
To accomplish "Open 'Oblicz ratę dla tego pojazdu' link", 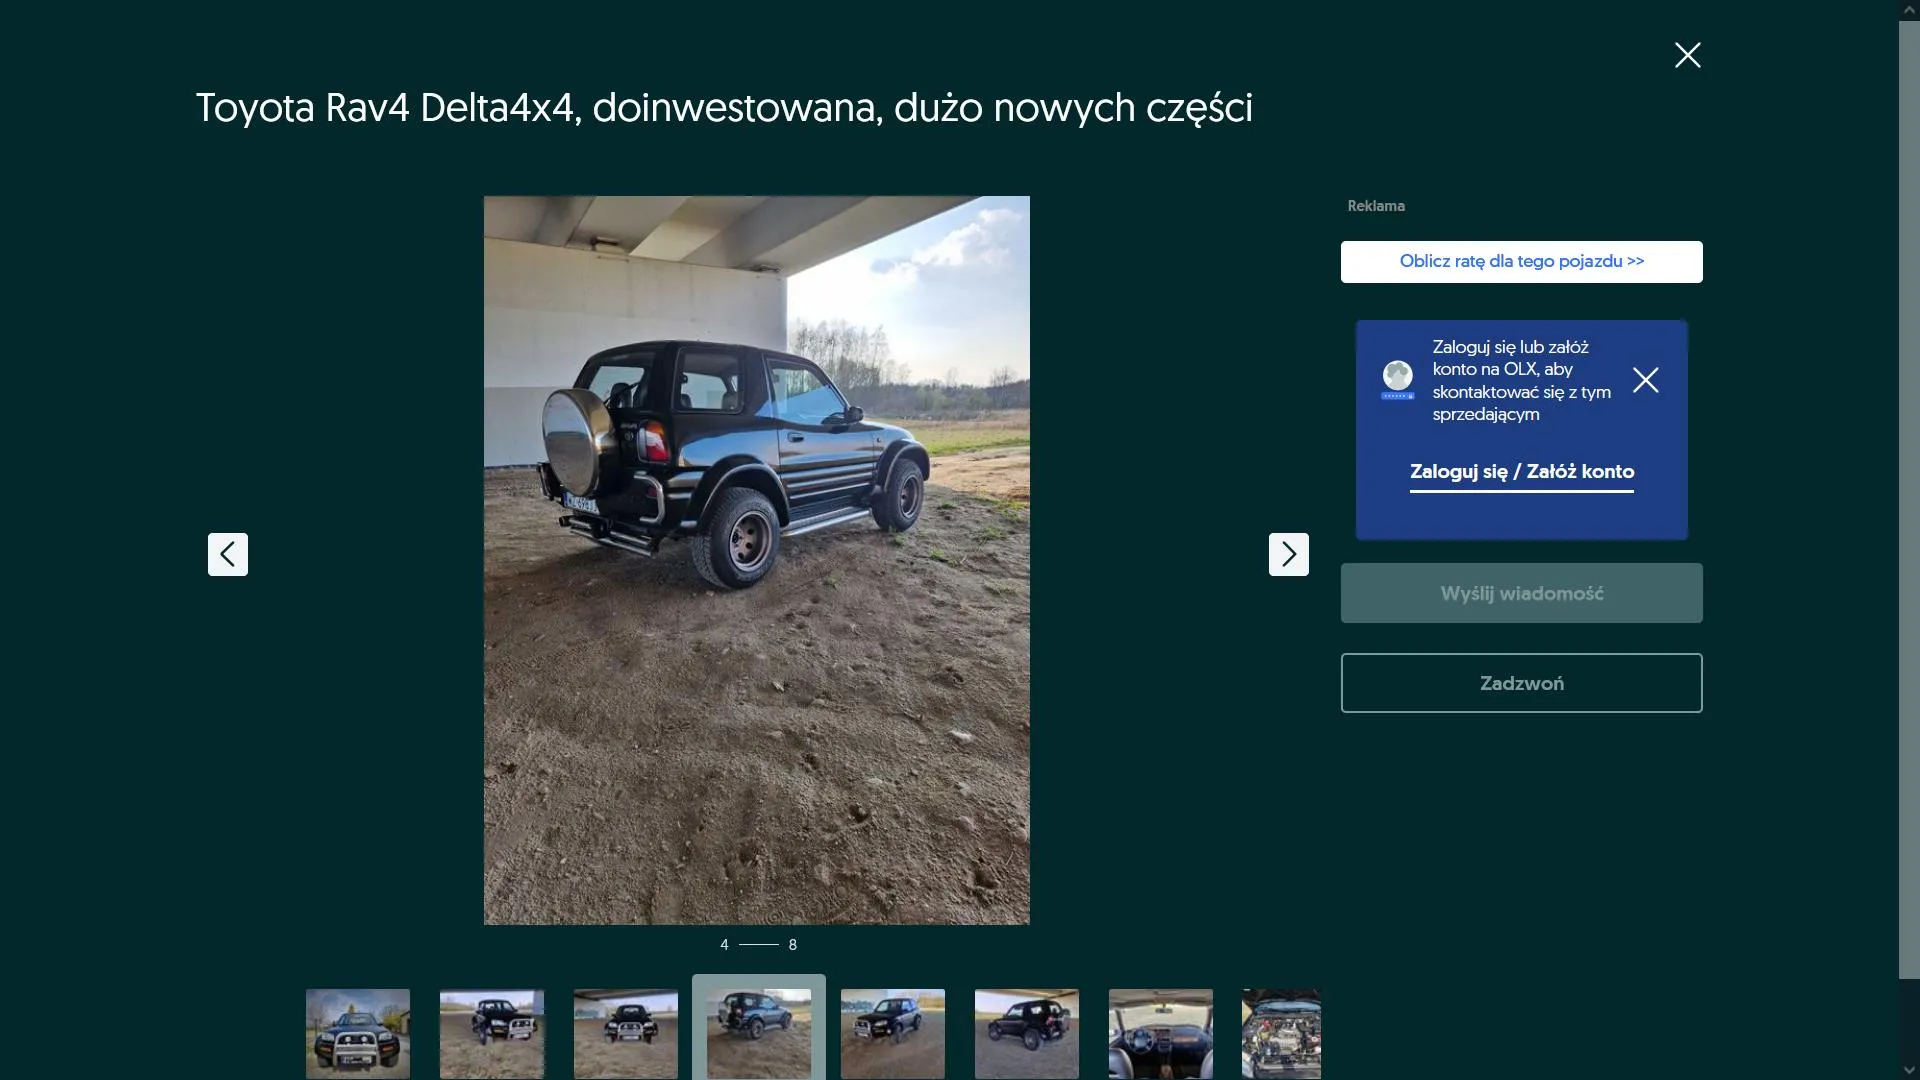I will pos(1521,262).
